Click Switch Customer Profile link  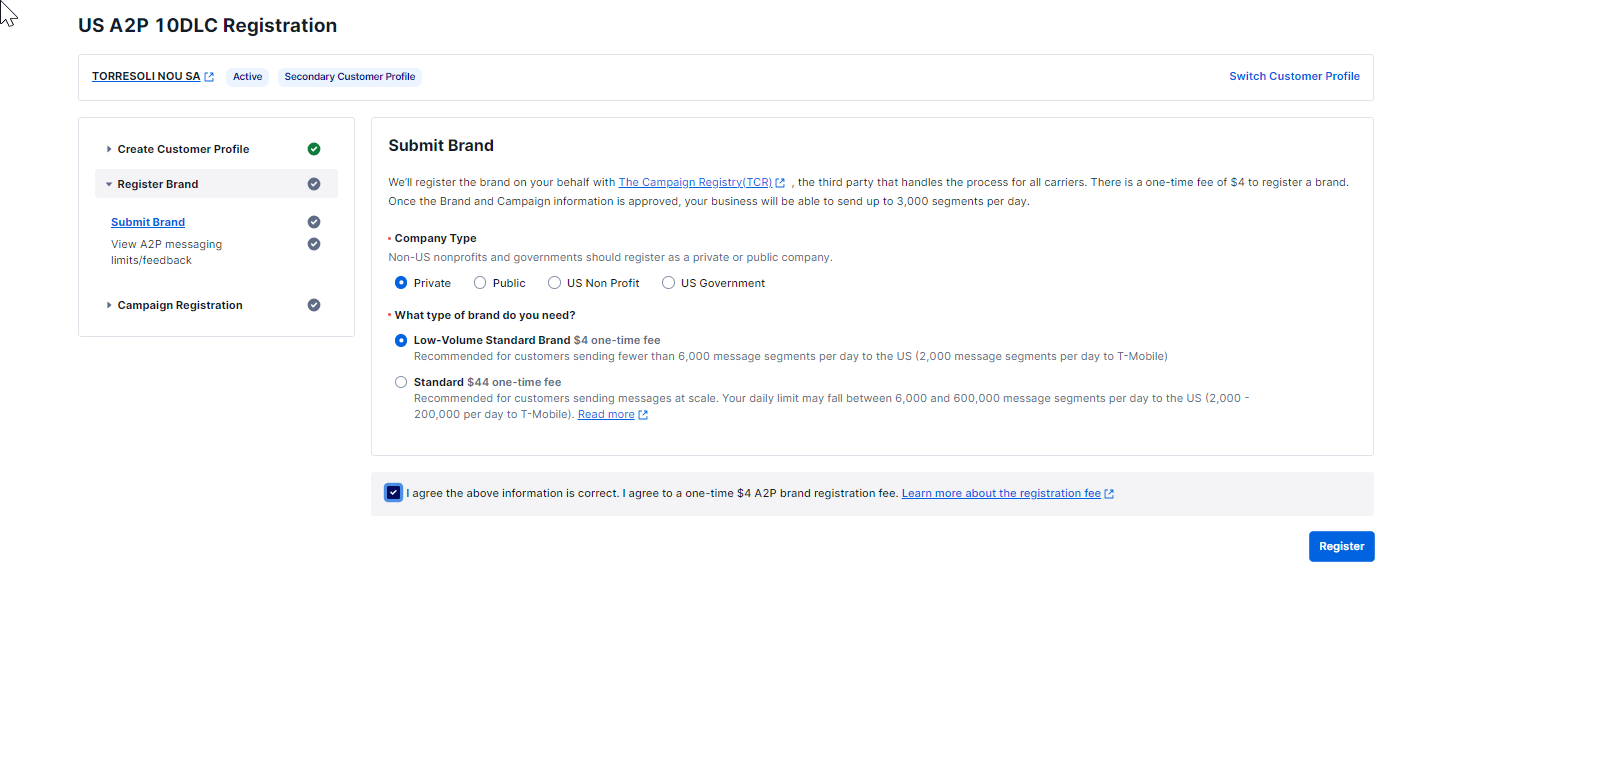coord(1294,76)
